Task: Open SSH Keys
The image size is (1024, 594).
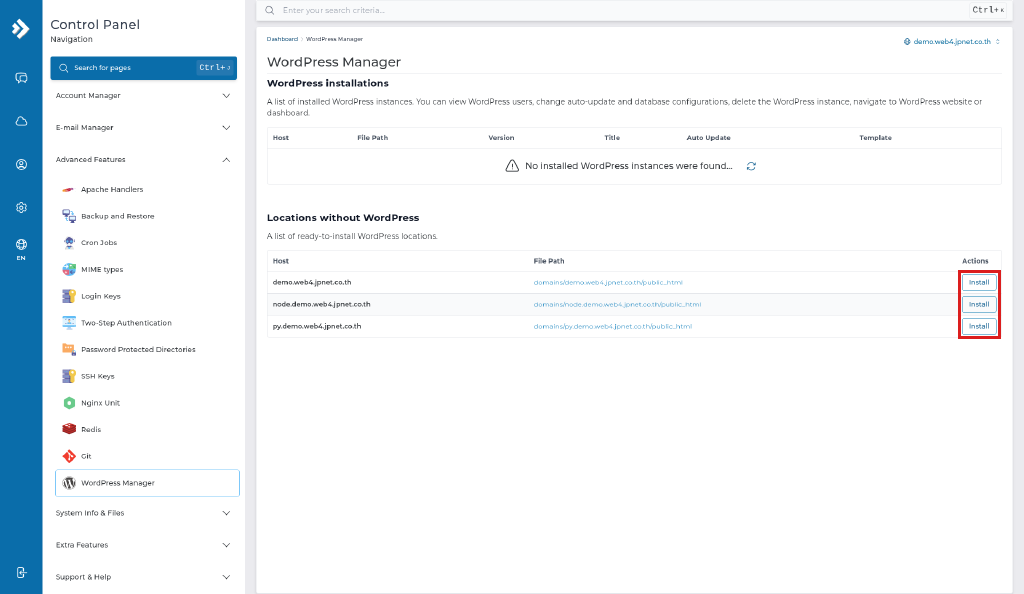Action: (97, 377)
